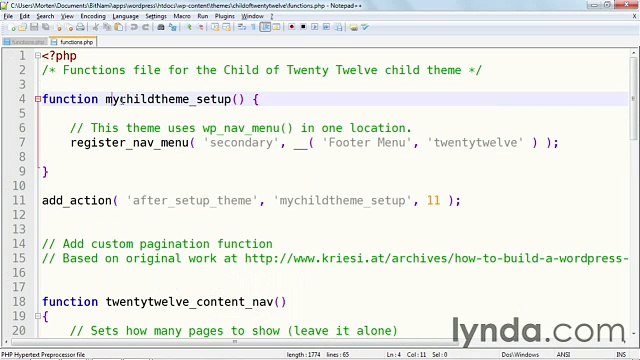Click the kriesi.at URL comment on line 15

coord(436,258)
